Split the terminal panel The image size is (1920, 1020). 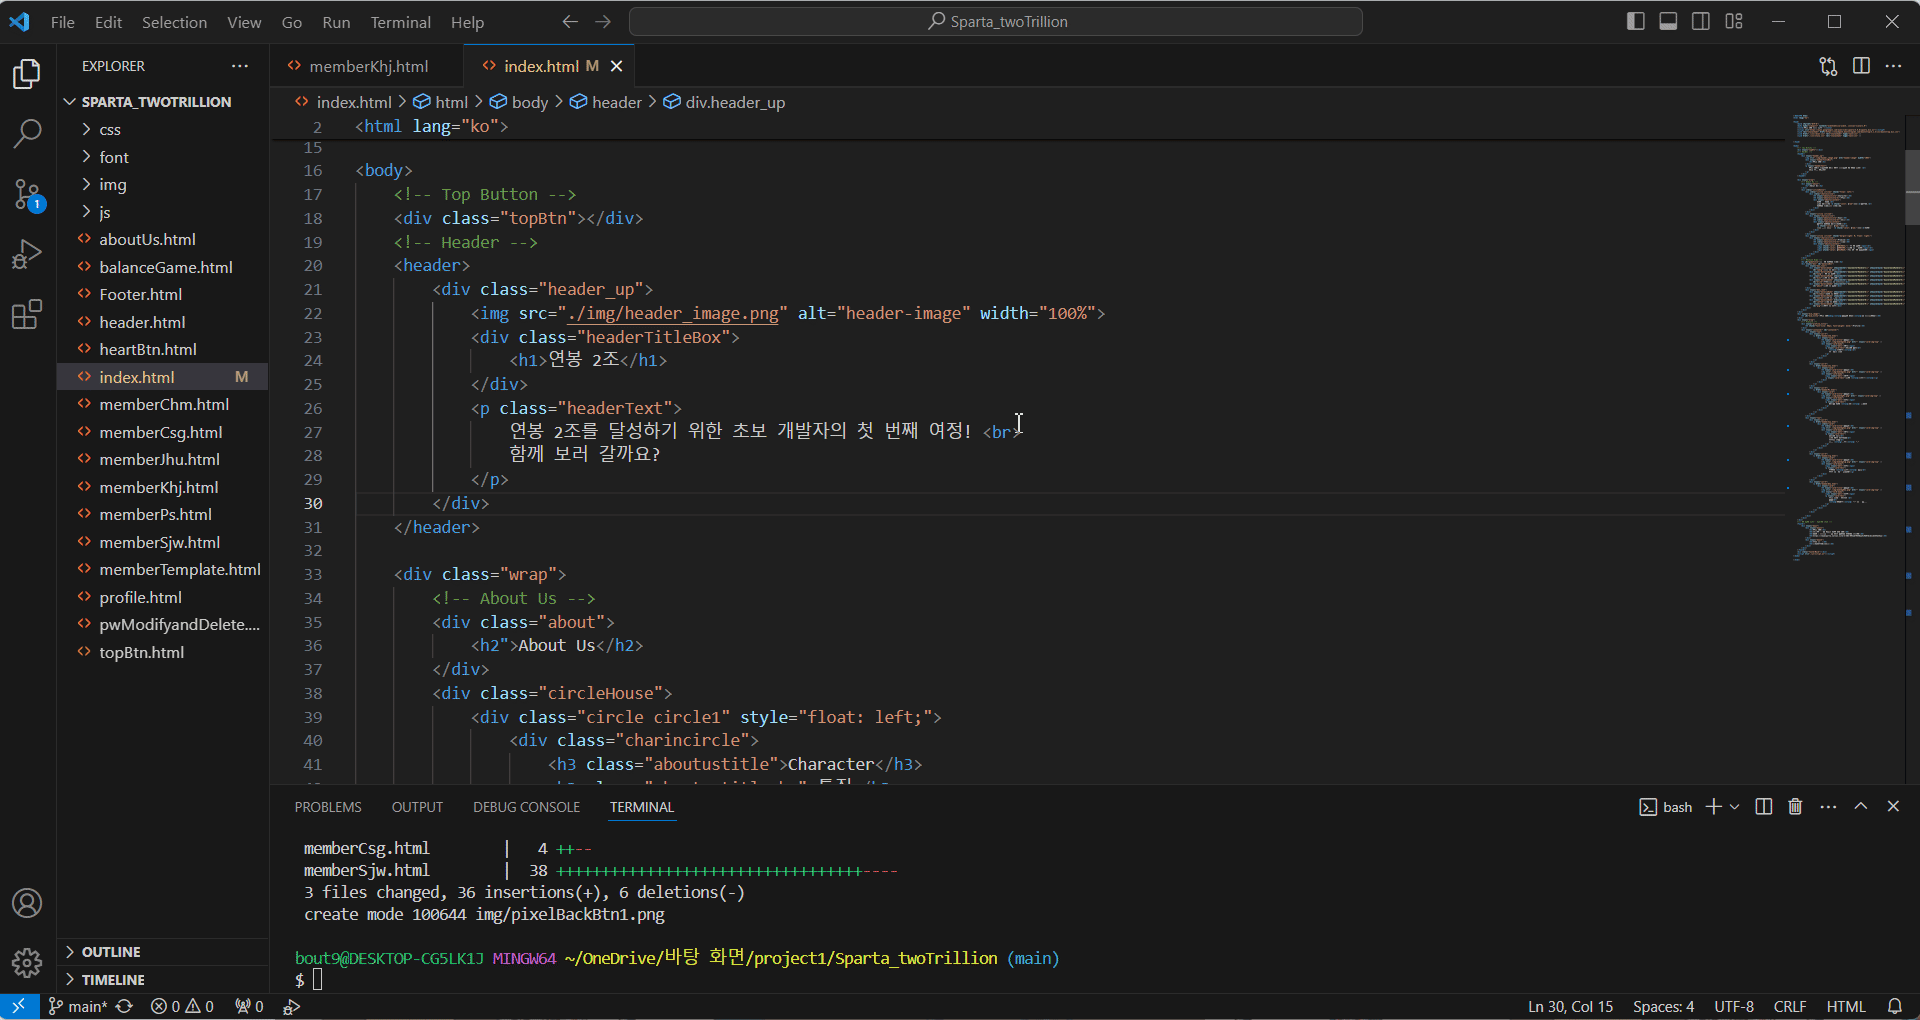[1764, 807]
